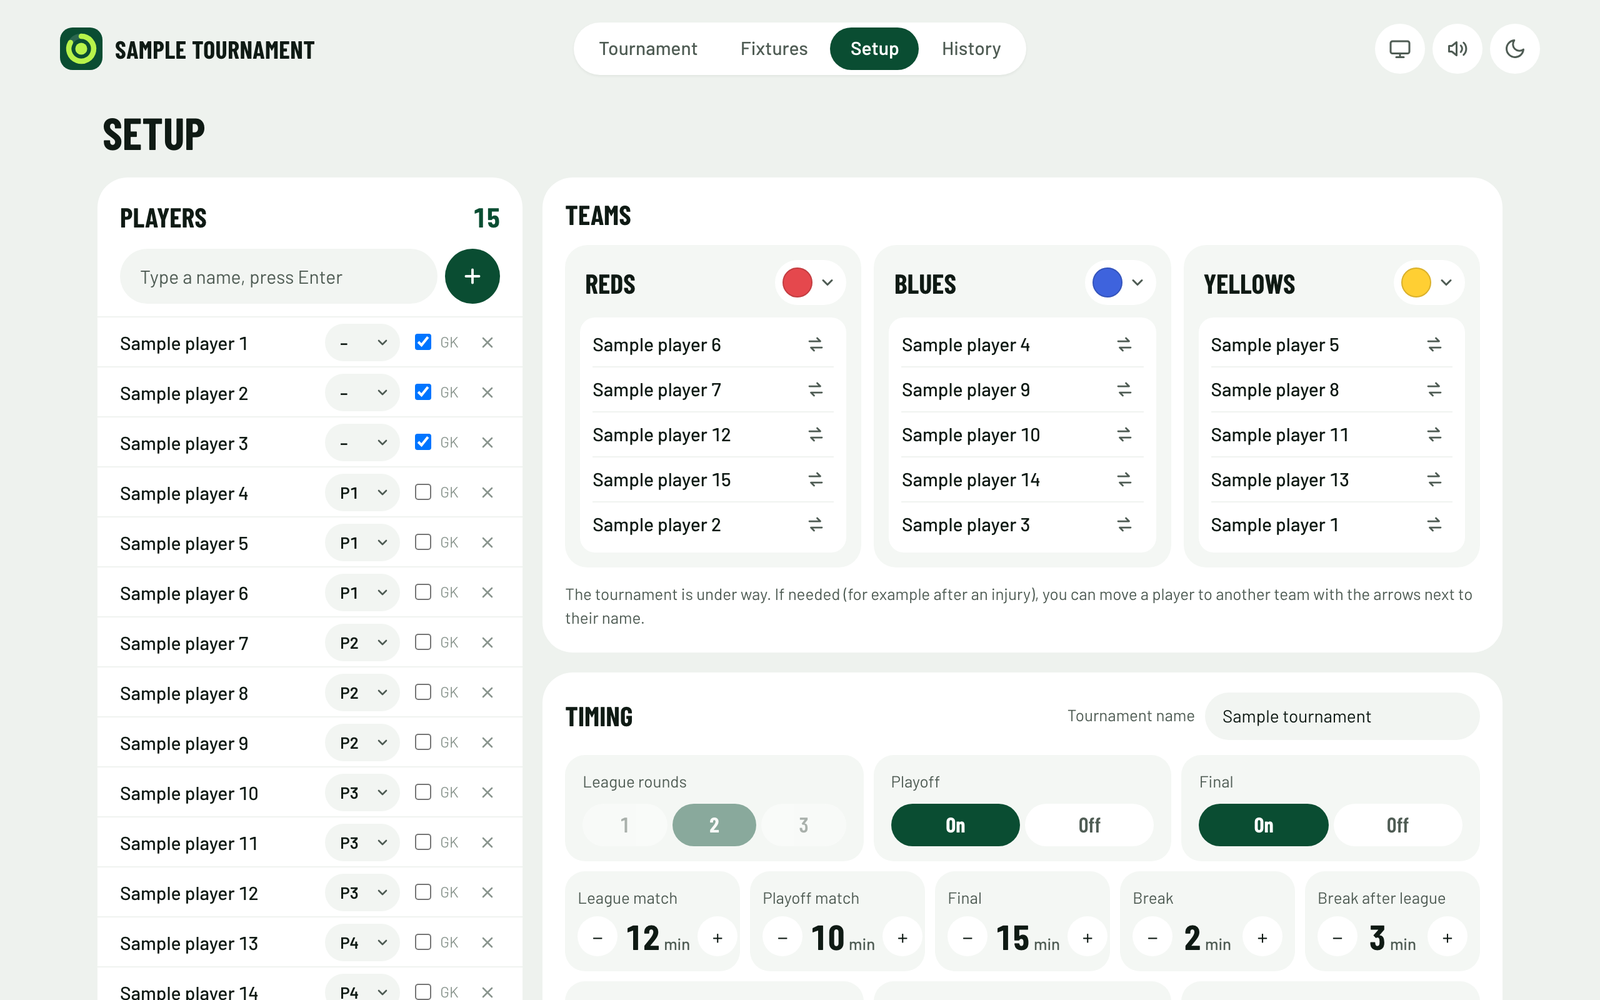Toggle the sound speaker icon
This screenshot has height=1000, width=1600.
click(1457, 49)
